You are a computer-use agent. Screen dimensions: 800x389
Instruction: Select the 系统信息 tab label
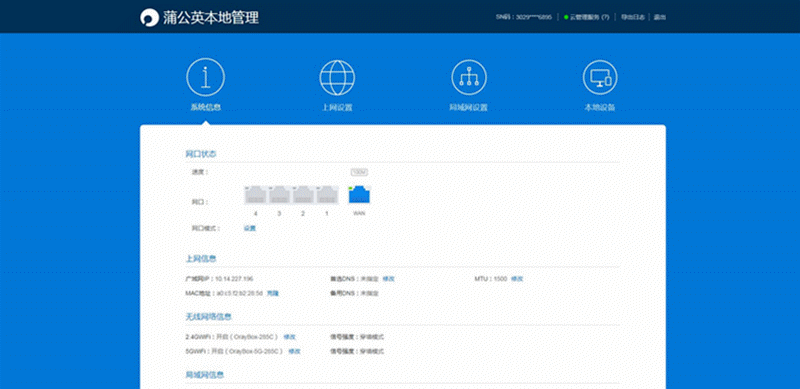(x=206, y=108)
